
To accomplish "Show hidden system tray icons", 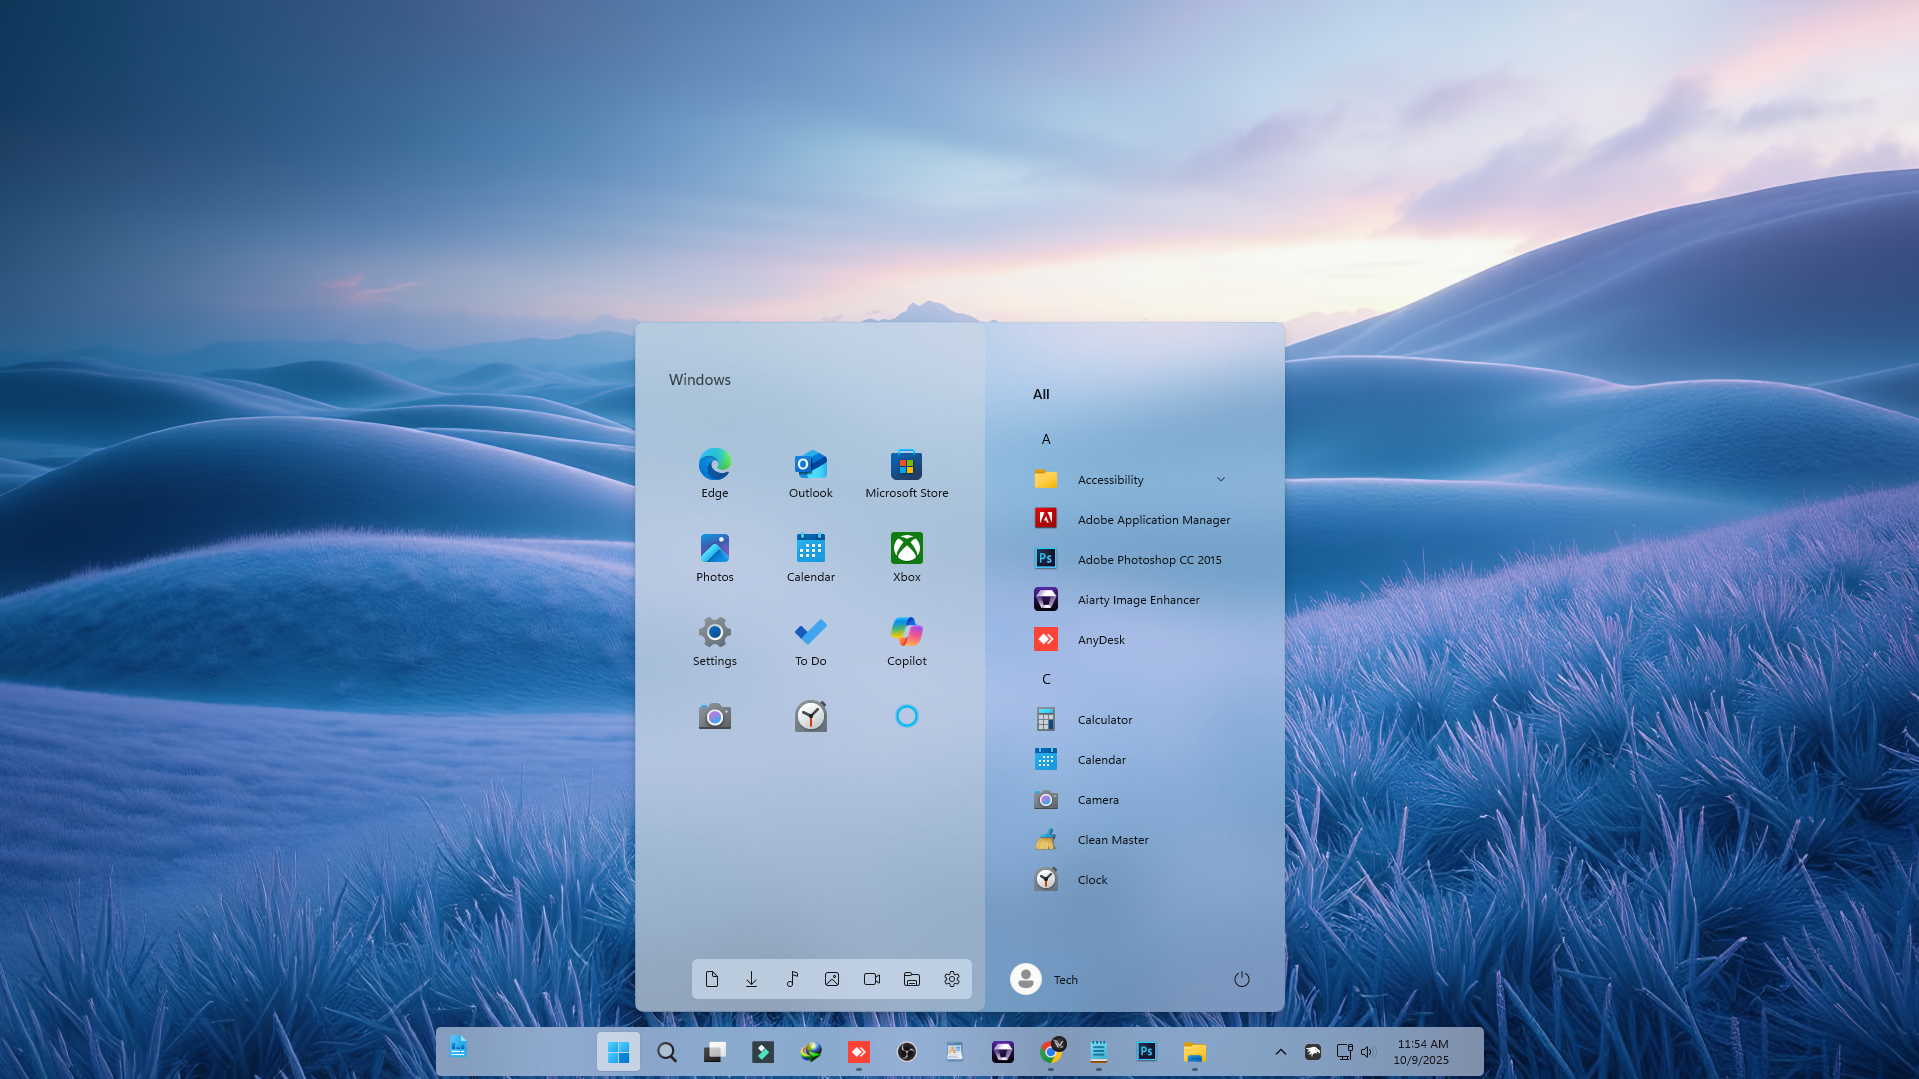I will (1280, 1052).
